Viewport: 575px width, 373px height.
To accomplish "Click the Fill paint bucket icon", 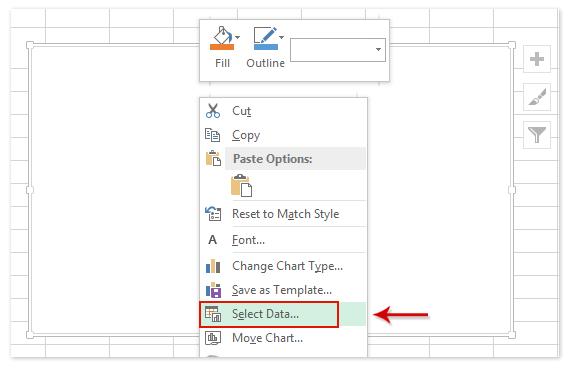I will [221, 38].
